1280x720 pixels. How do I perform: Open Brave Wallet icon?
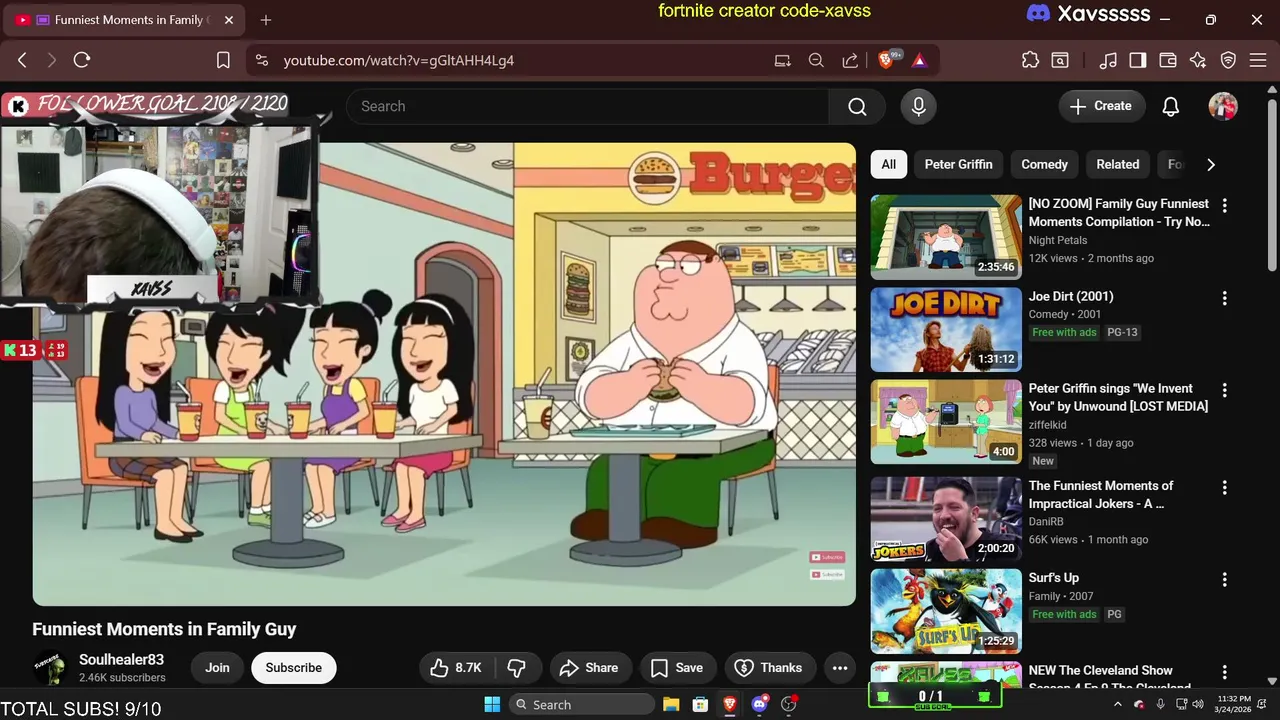coord(1168,60)
